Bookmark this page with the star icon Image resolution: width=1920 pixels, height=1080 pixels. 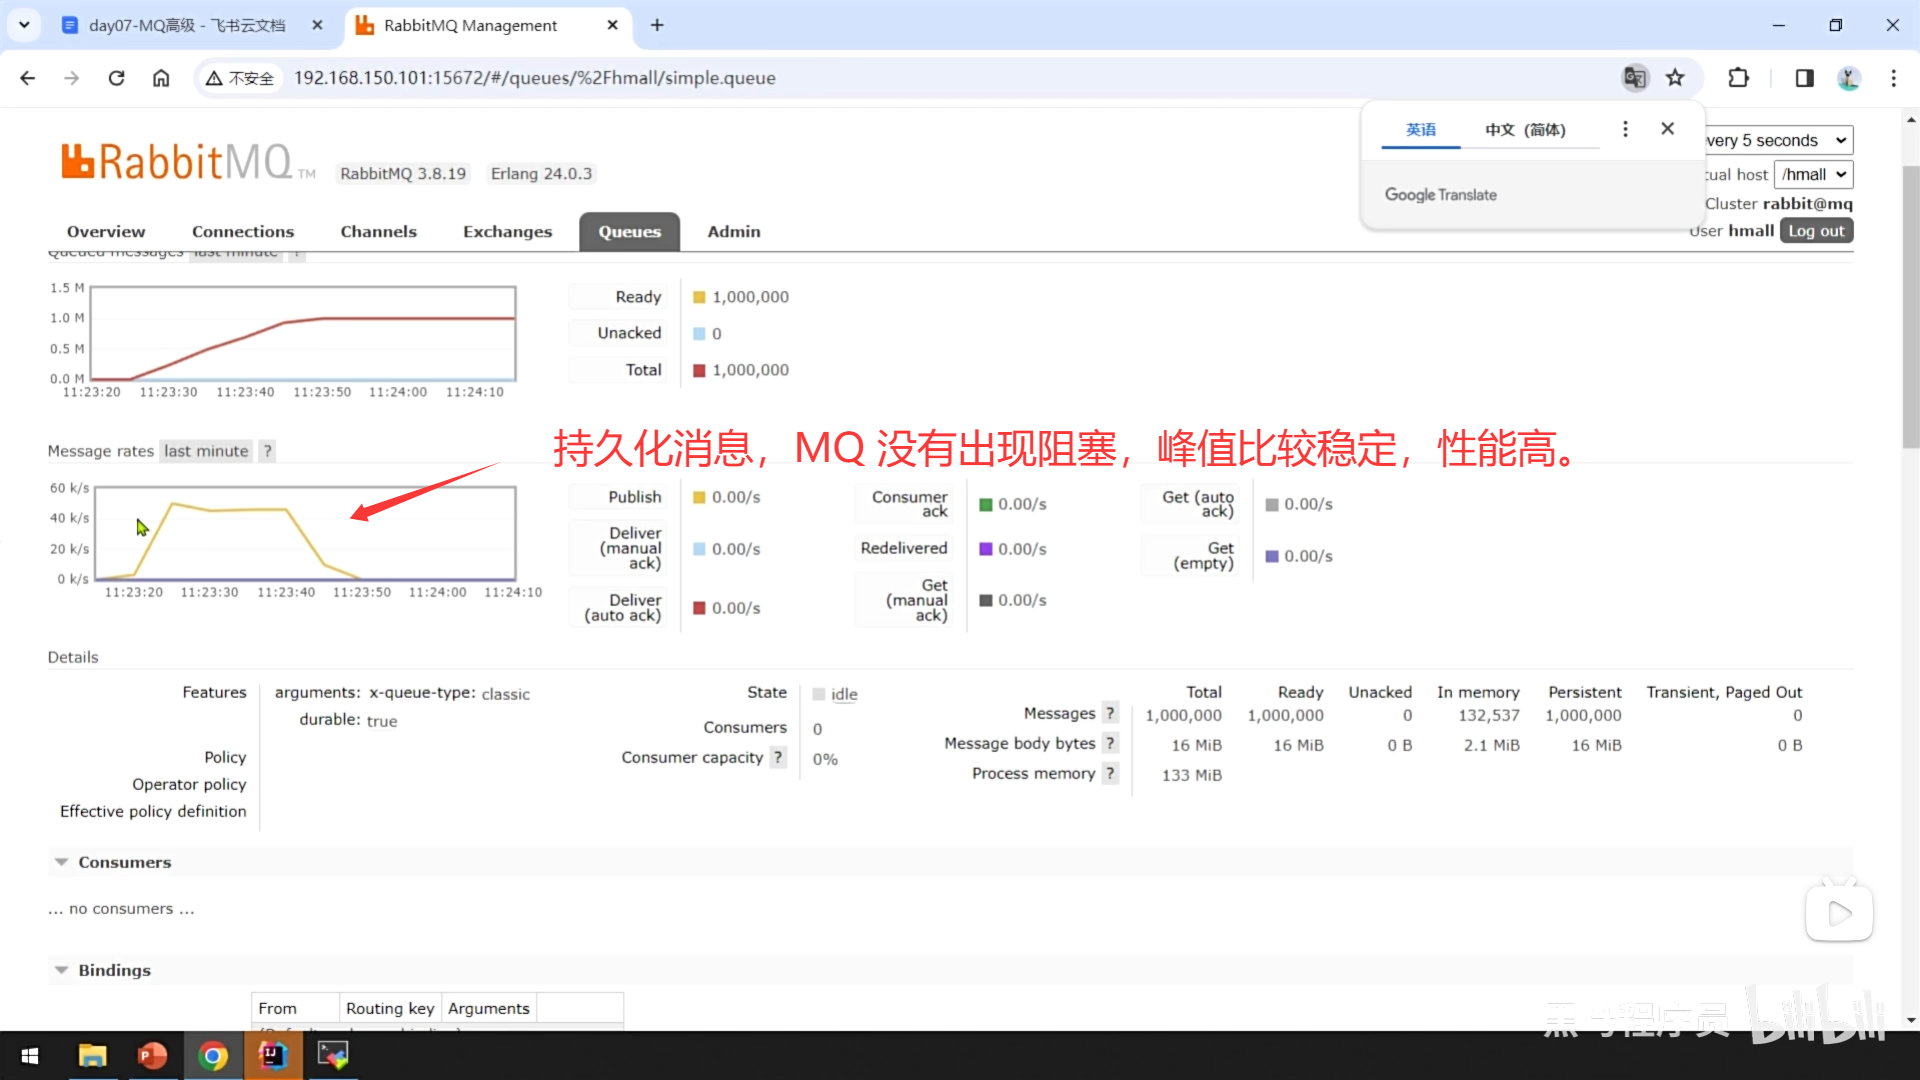click(1675, 78)
